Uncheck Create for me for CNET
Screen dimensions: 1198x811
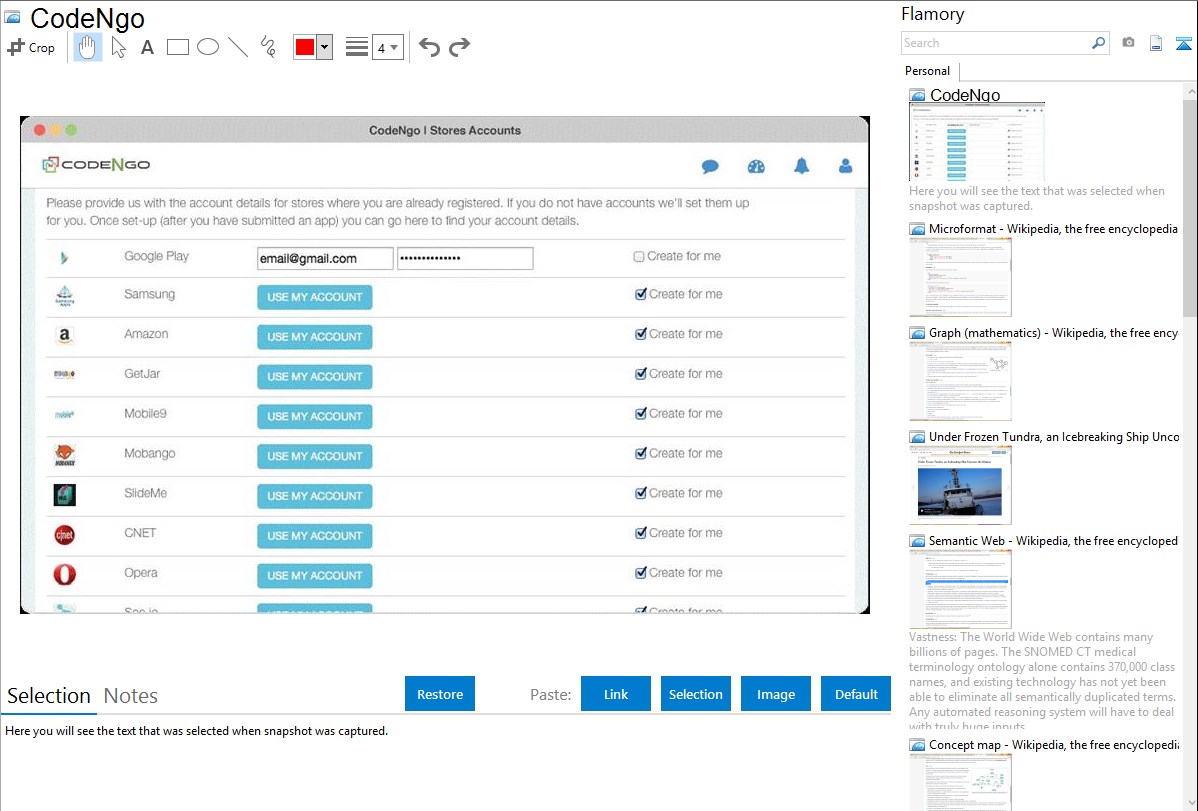tap(640, 533)
